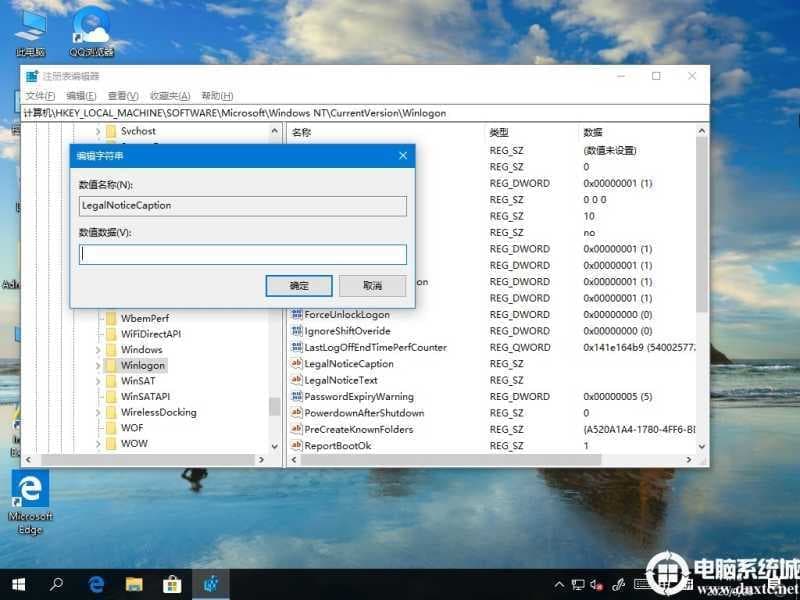This screenshot has width=800, height=600.
Task: Expand the Svchost key
Action: click(x=98, y=132)
